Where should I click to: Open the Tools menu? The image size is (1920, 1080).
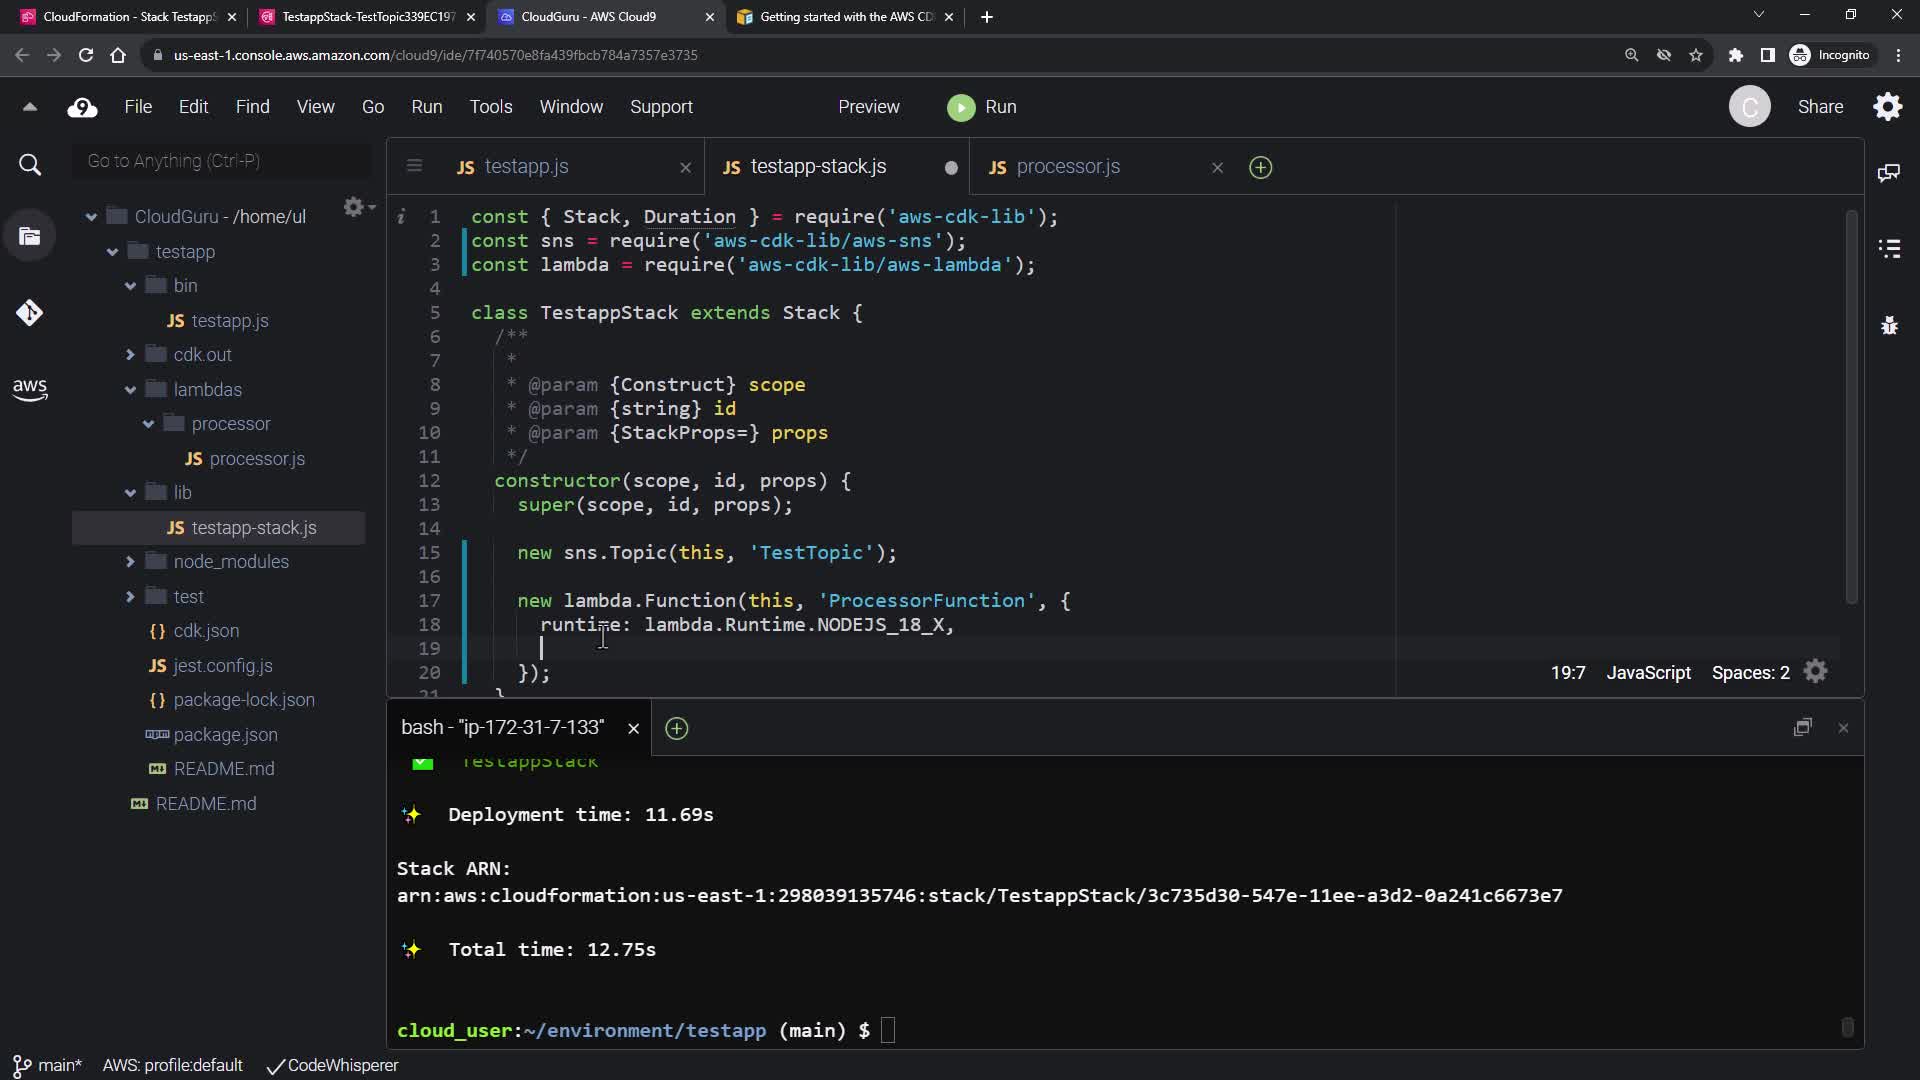click(x=490, y=107)
